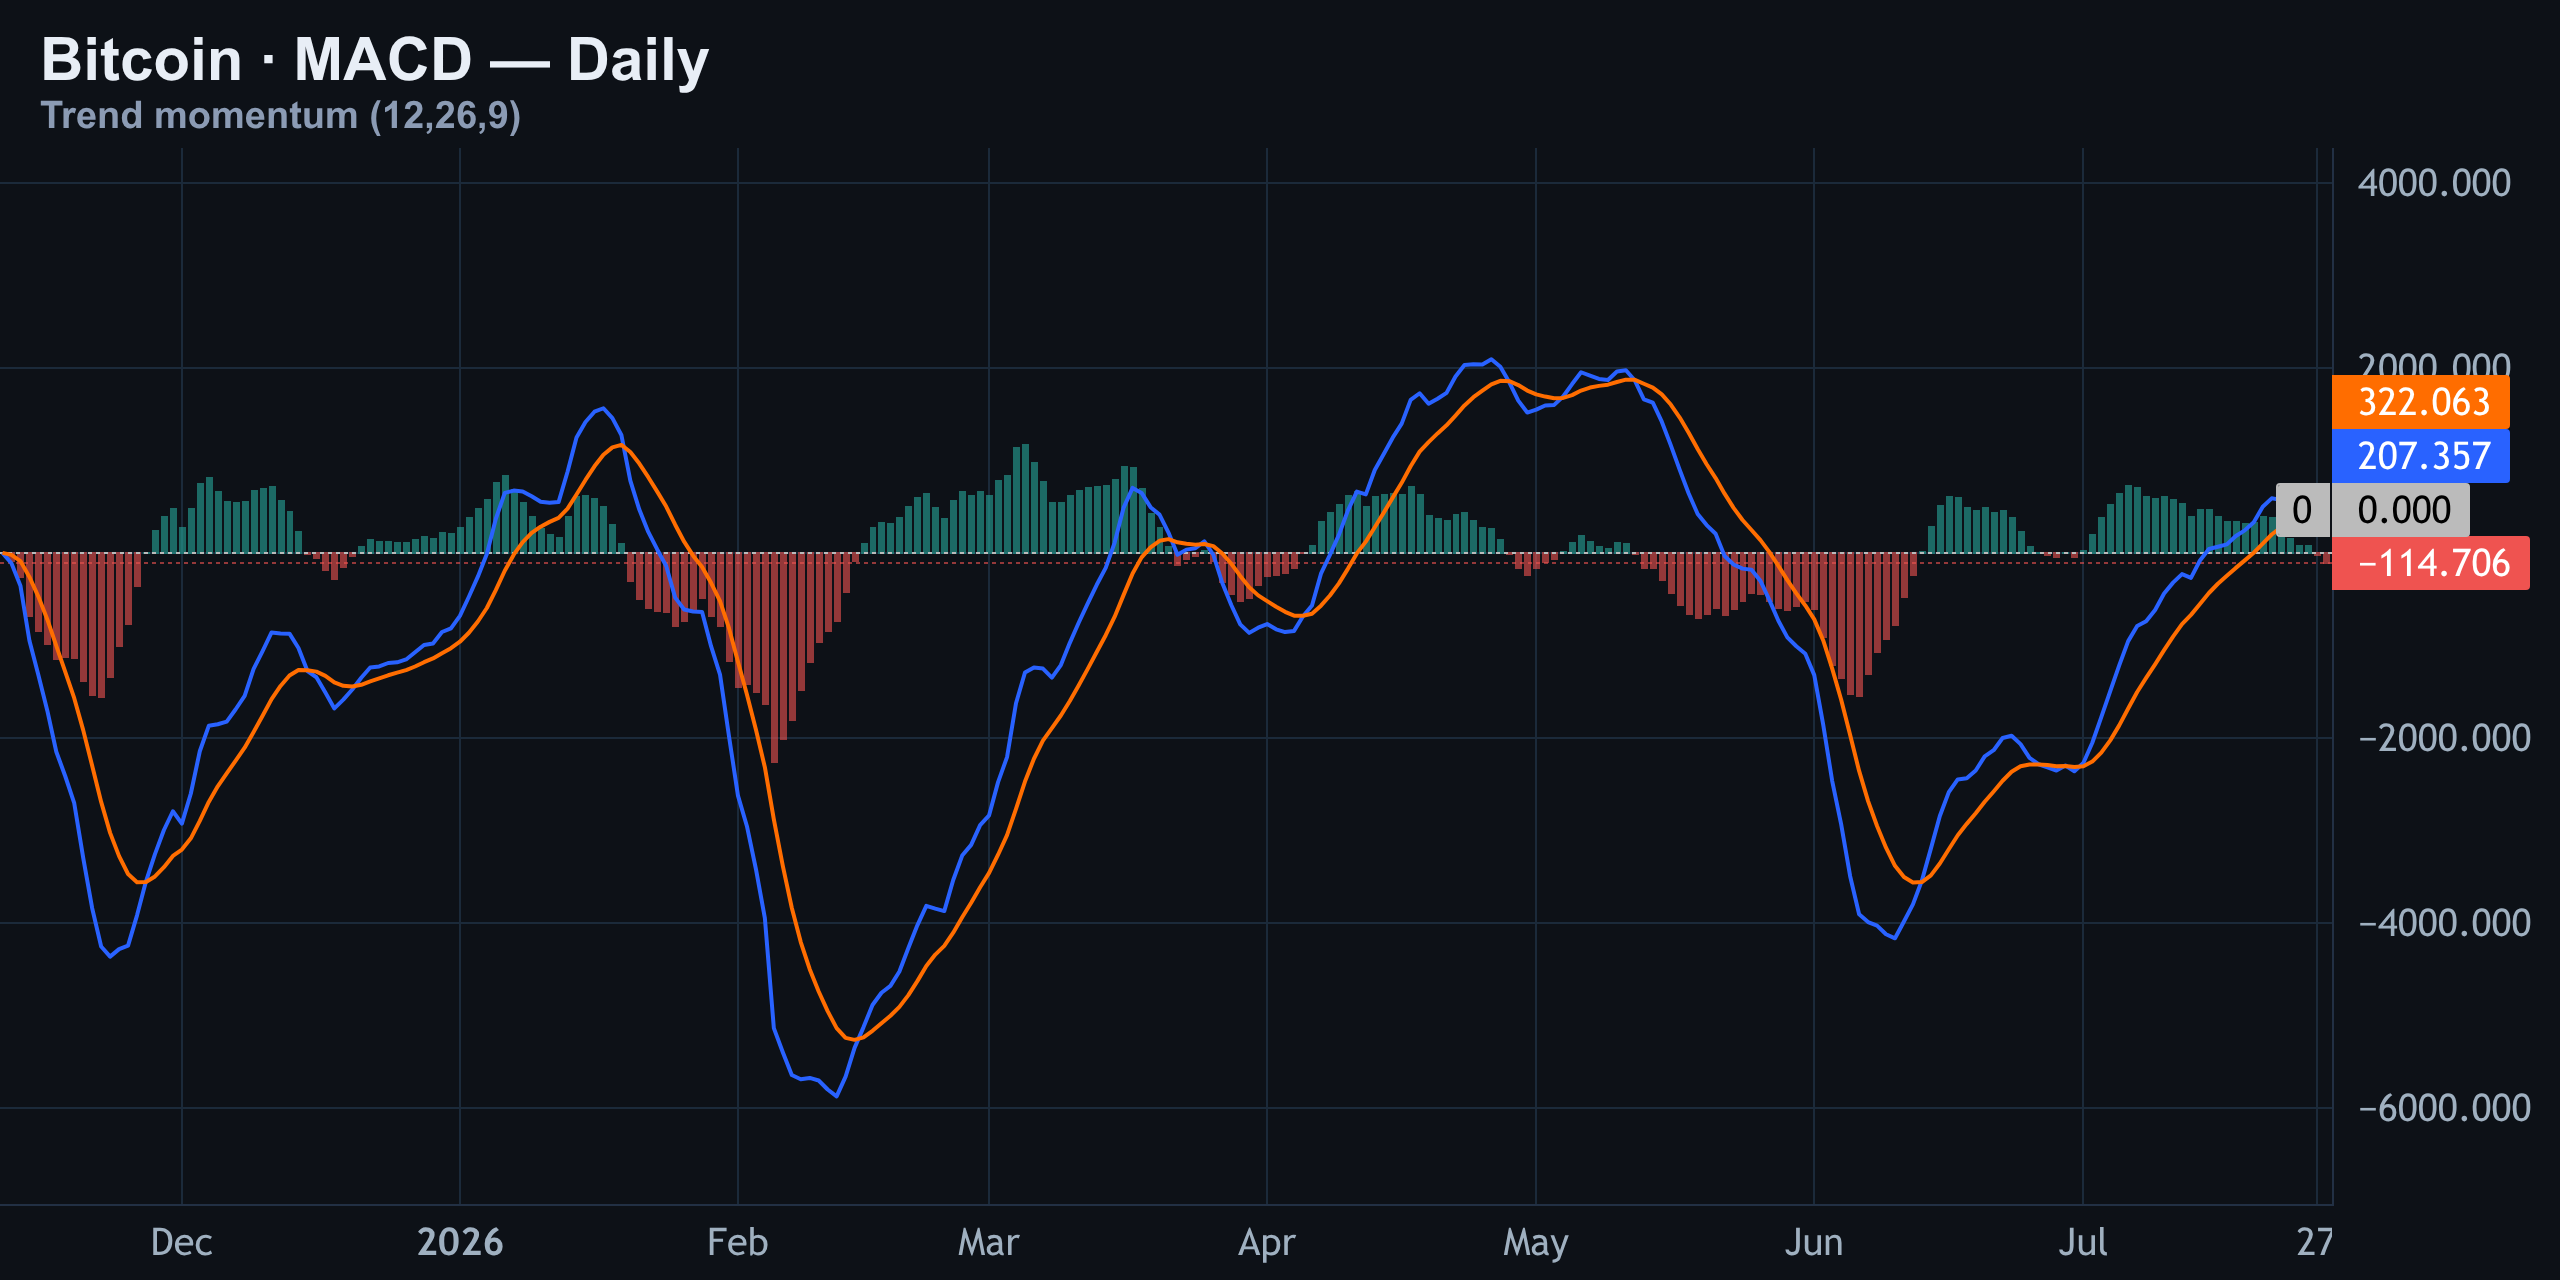Click the May date label
2560x1280 pixels.
click(1535, 1242)
